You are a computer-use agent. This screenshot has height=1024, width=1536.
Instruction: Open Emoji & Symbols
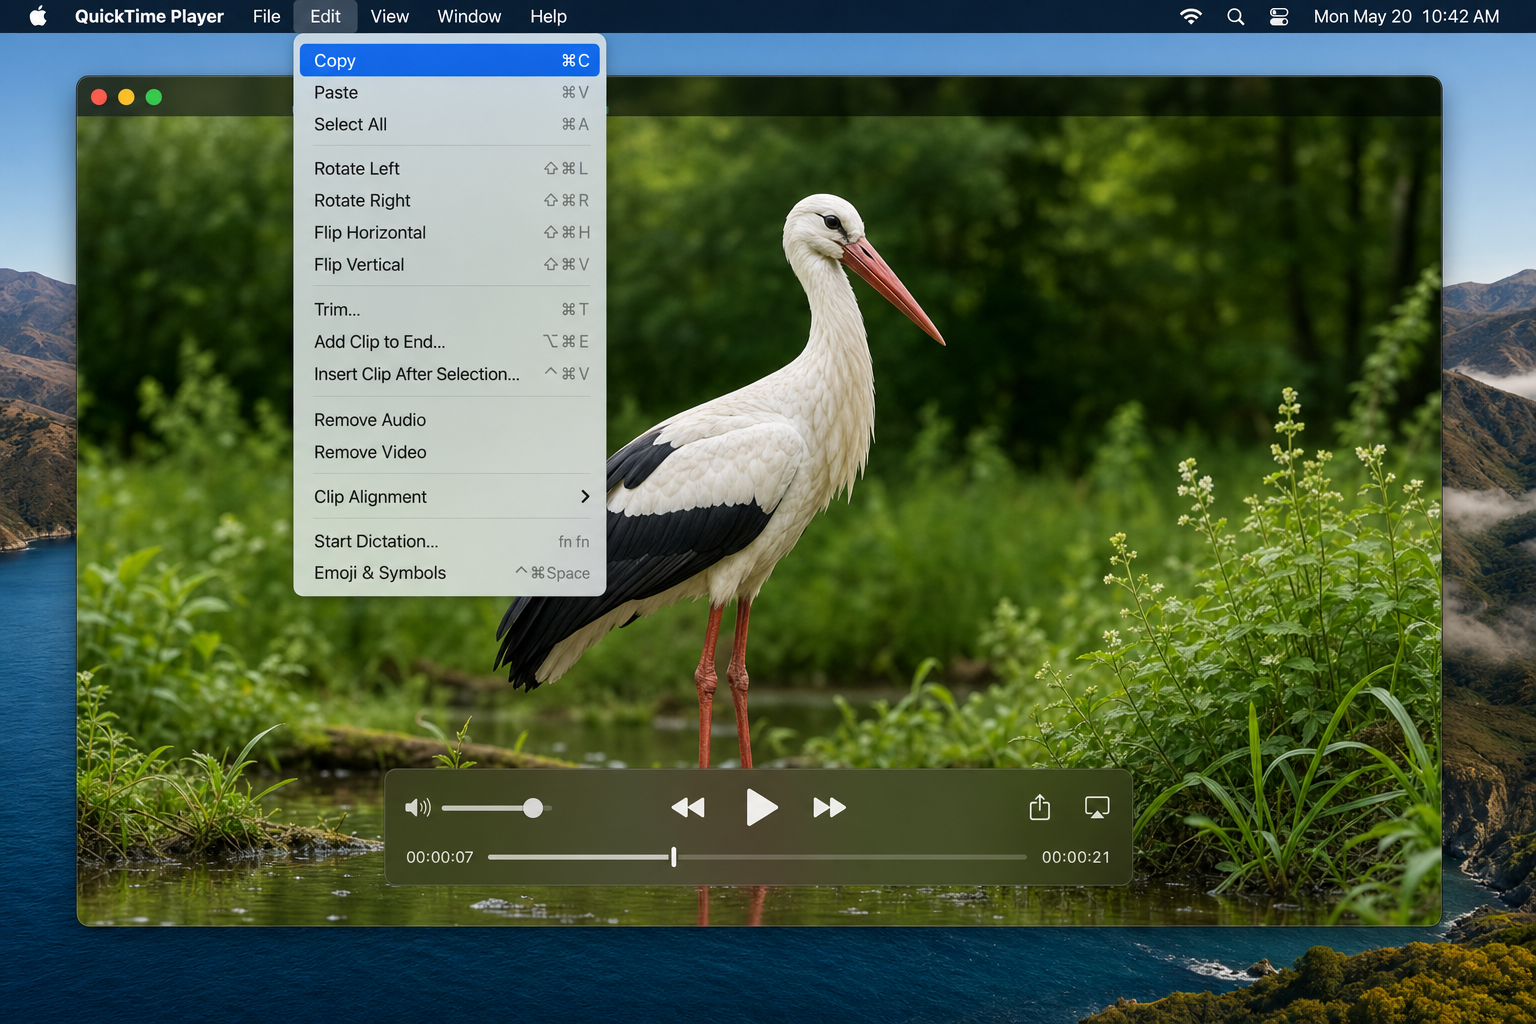click(x=450, y=573)
